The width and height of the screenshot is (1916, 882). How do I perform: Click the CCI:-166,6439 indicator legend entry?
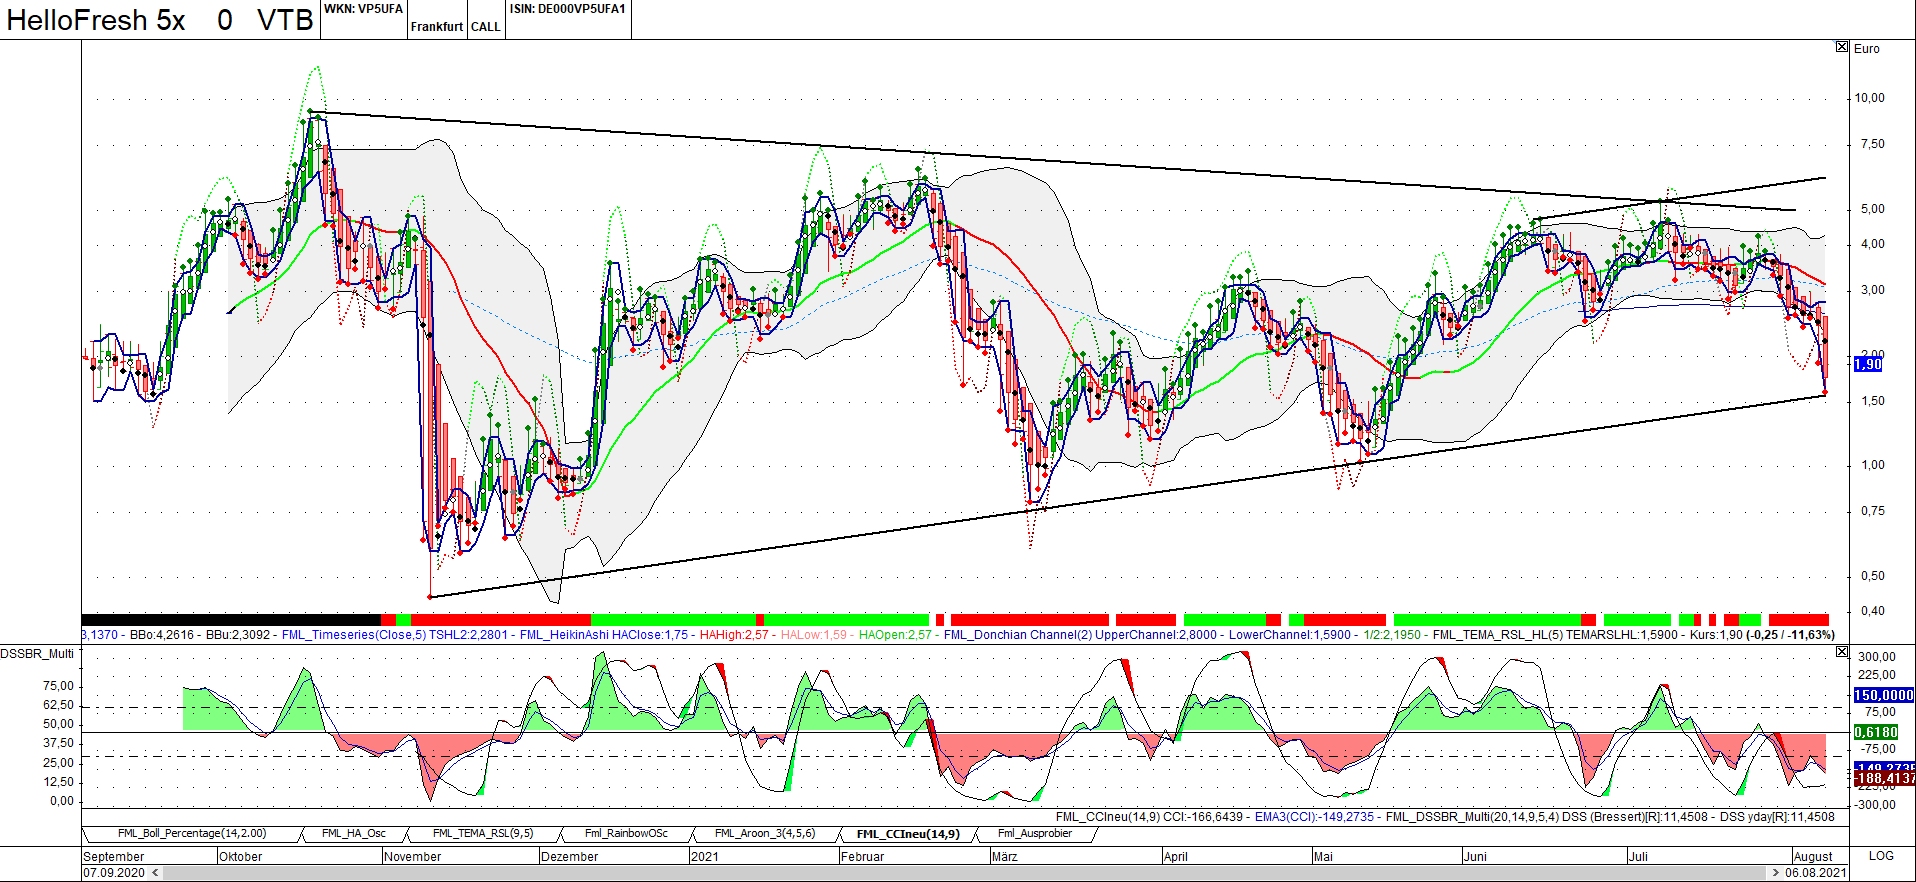tap(1203, 817)
